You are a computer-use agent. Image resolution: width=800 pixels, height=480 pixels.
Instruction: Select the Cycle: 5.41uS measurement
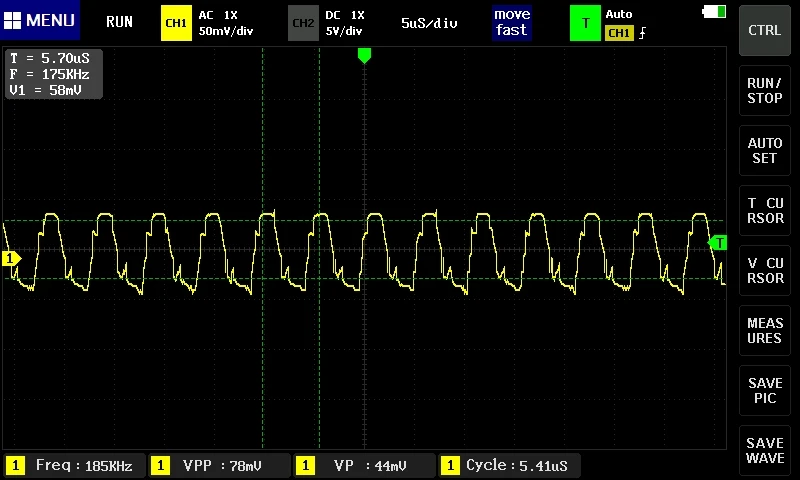tap(510, 465)
